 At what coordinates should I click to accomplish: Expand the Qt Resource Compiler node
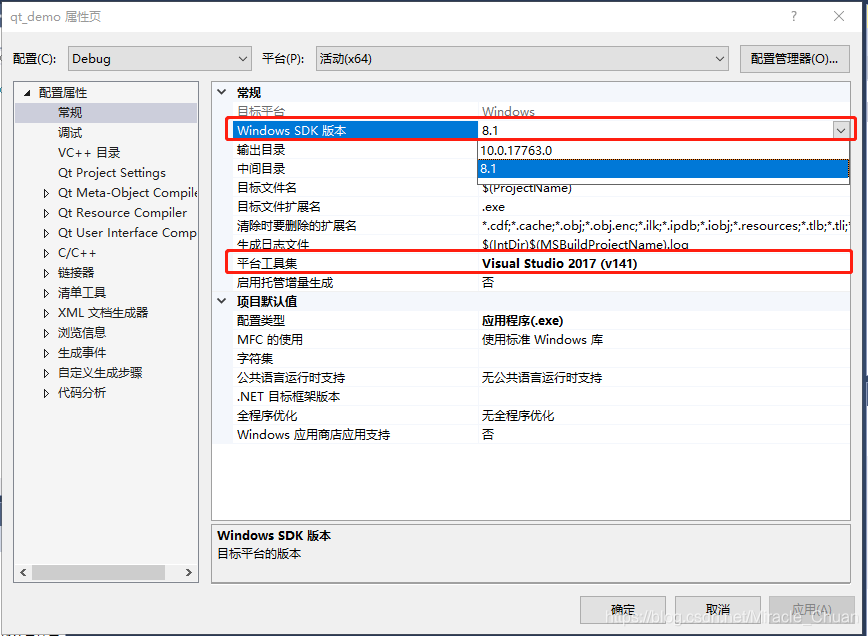click(x=46, y=213)
